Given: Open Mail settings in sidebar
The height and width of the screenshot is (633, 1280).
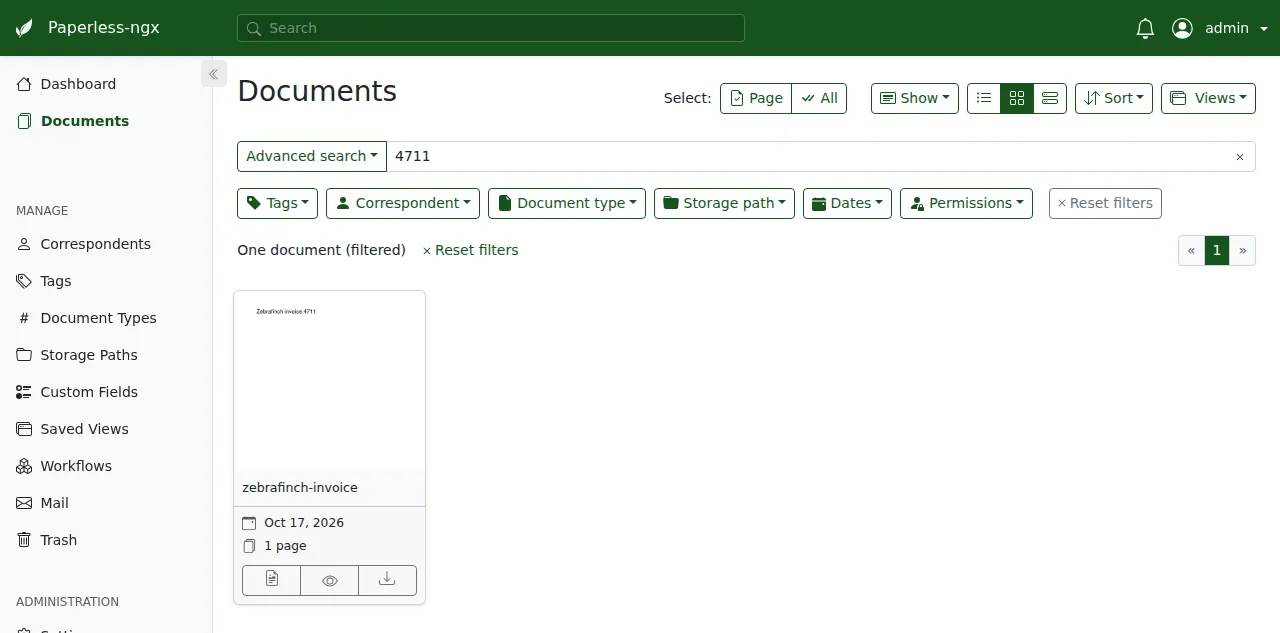Looking at the screenshot, I should (x=54, y=503).
